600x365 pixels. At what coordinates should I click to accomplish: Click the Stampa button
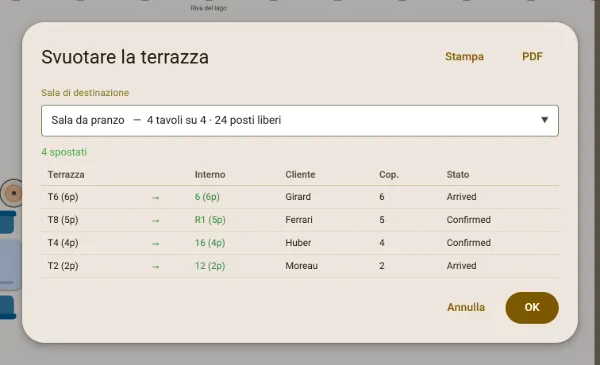pyautogui.click(x=464, y=57)
